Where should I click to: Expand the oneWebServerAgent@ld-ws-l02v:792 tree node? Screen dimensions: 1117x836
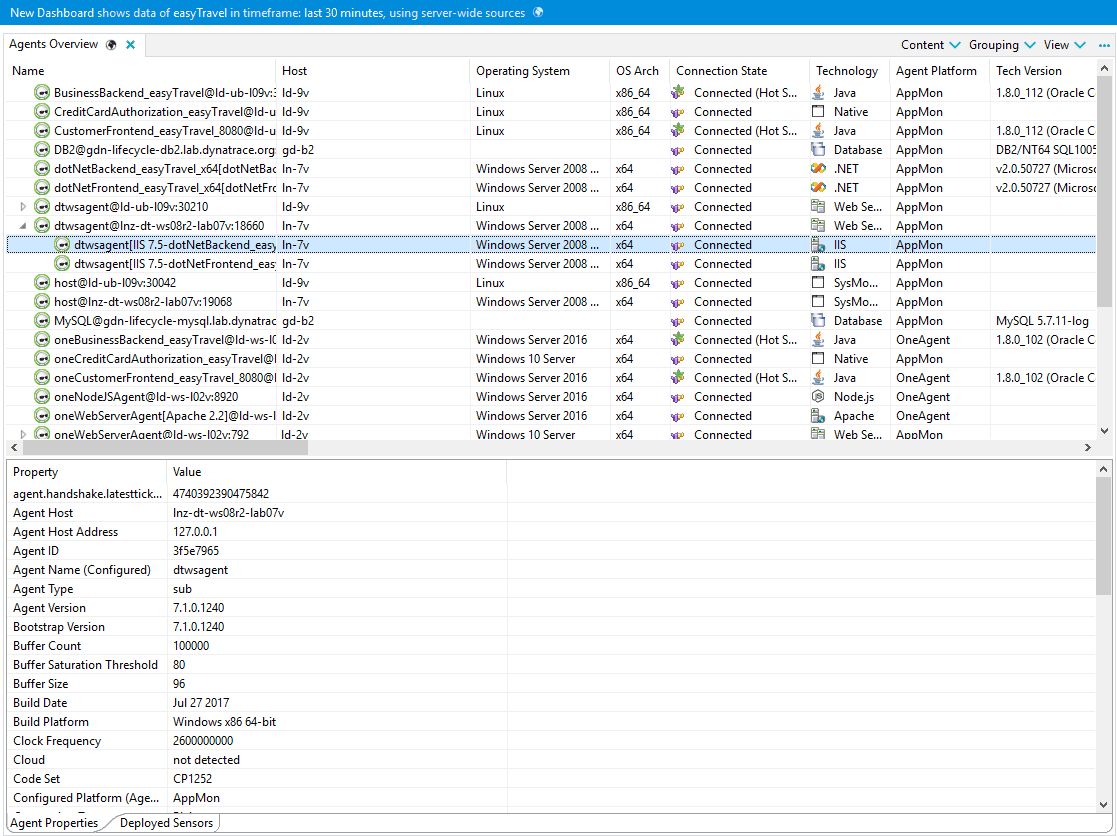pos(24,434)
